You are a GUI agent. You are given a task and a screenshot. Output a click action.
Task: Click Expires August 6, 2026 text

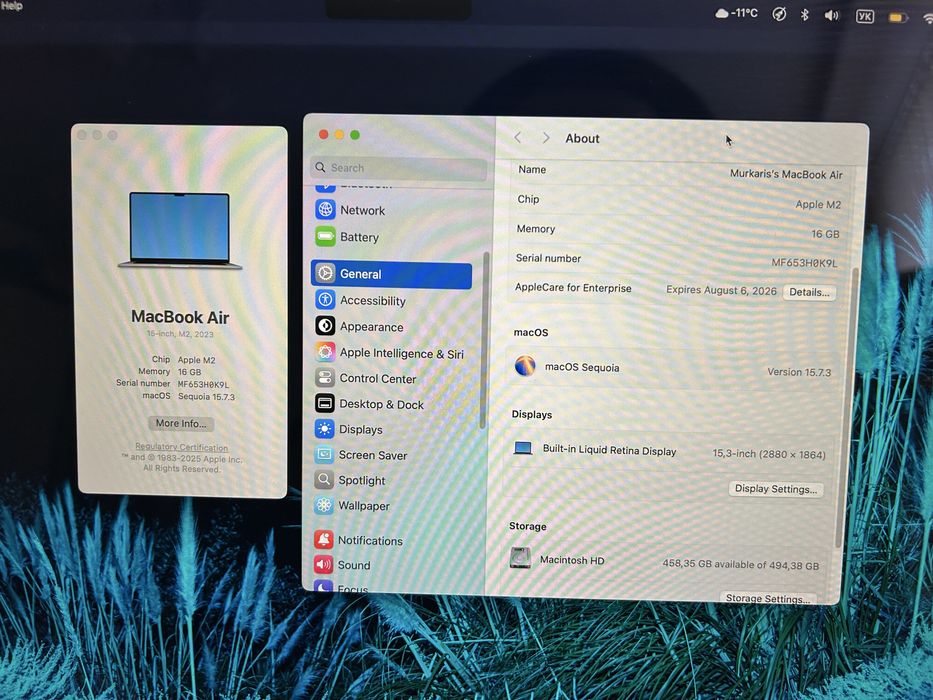(721, 290)
